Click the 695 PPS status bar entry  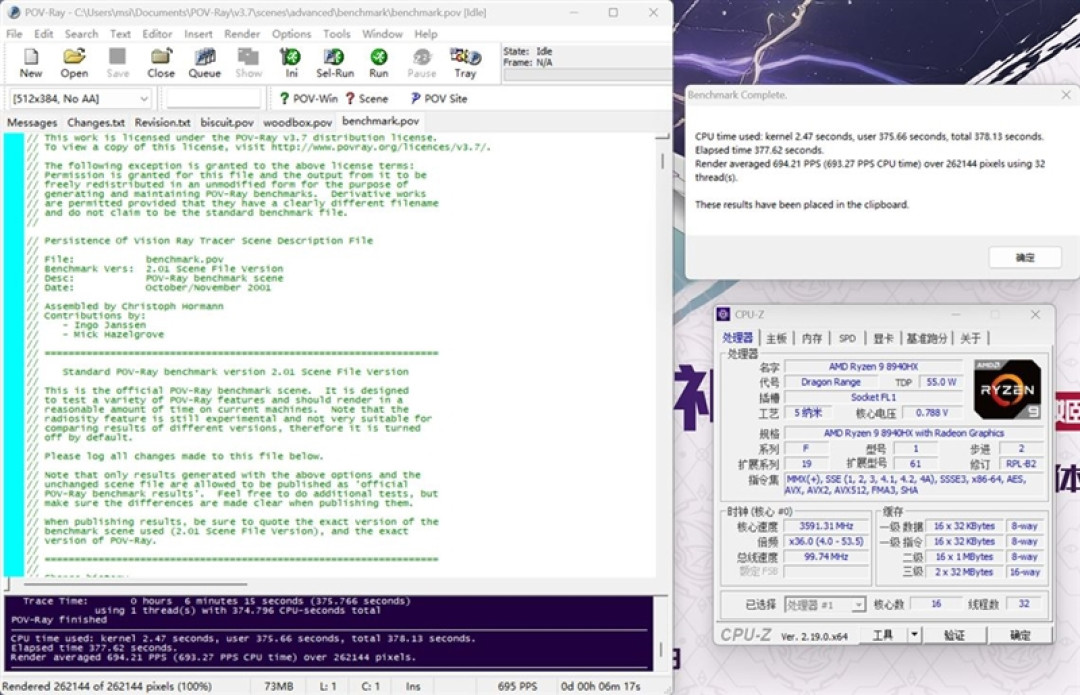point(517,686)
